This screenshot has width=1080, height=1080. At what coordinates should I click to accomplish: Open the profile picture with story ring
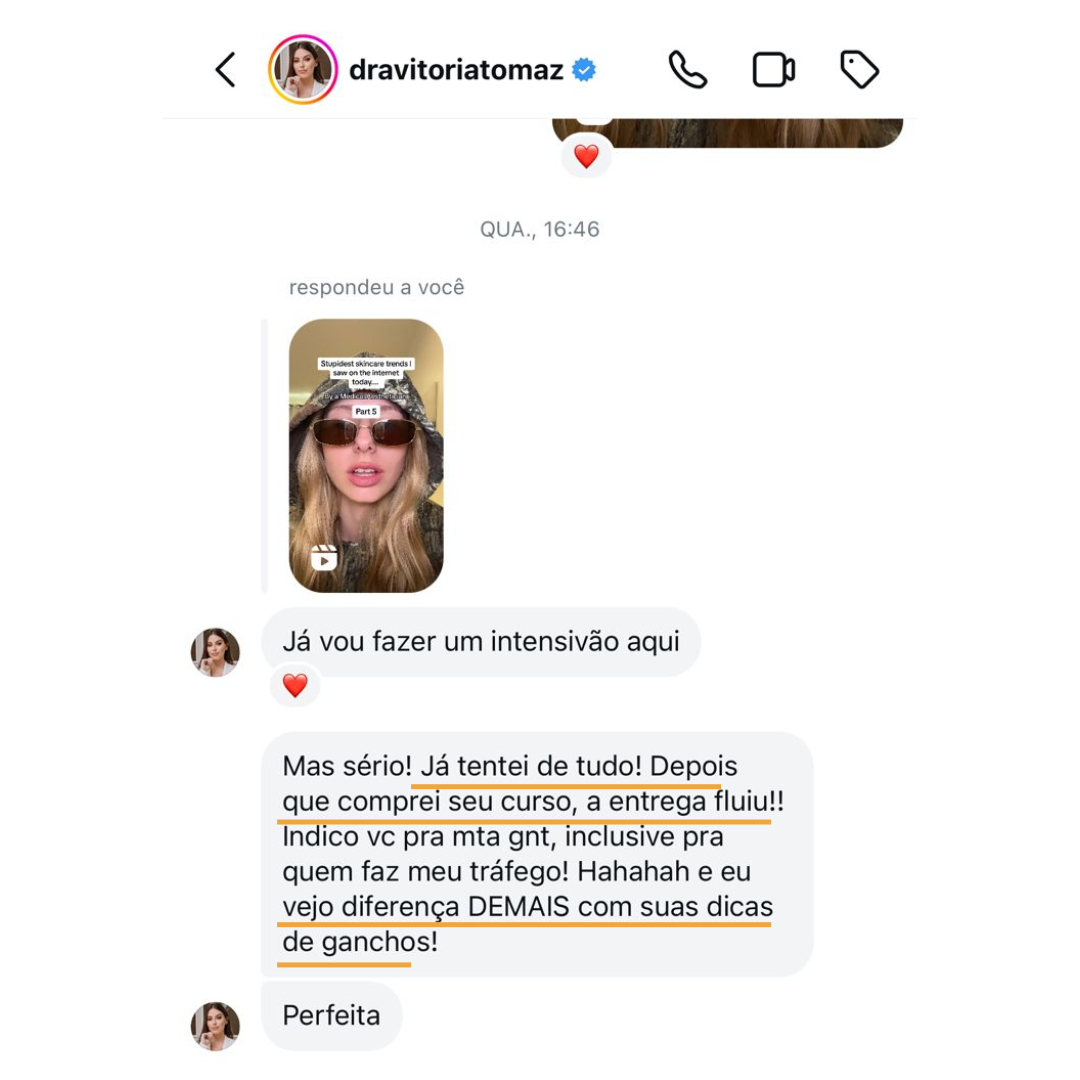302,70
